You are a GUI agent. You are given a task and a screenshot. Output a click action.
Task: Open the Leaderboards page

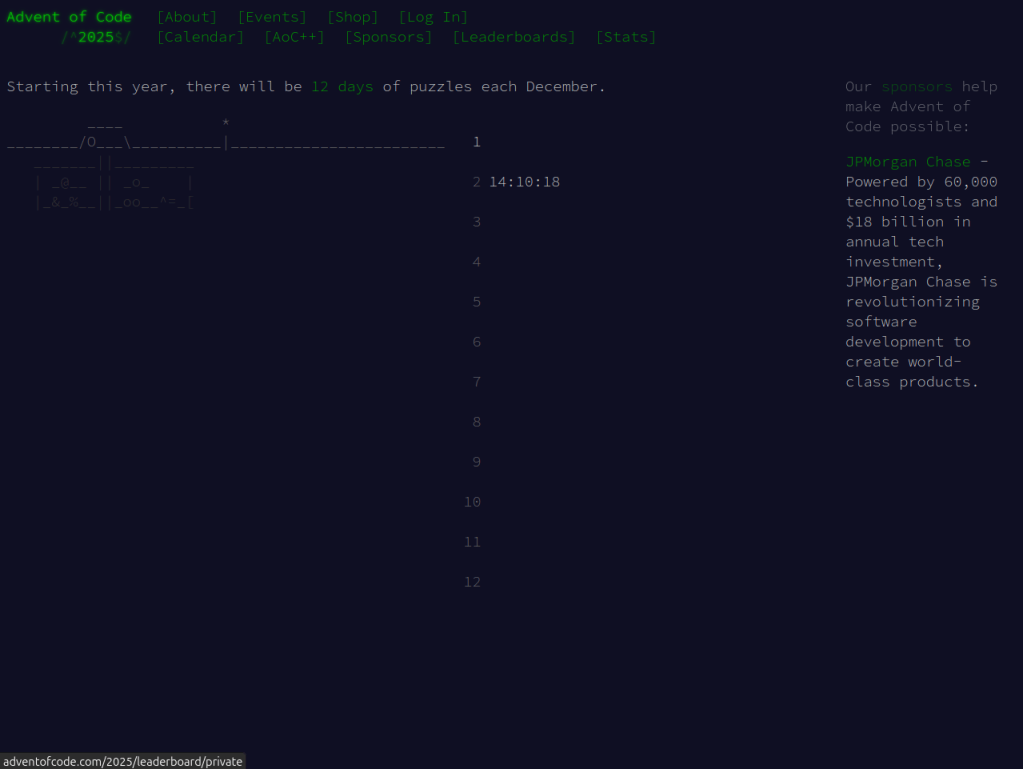pyautogui.click(x=514, y=37)
